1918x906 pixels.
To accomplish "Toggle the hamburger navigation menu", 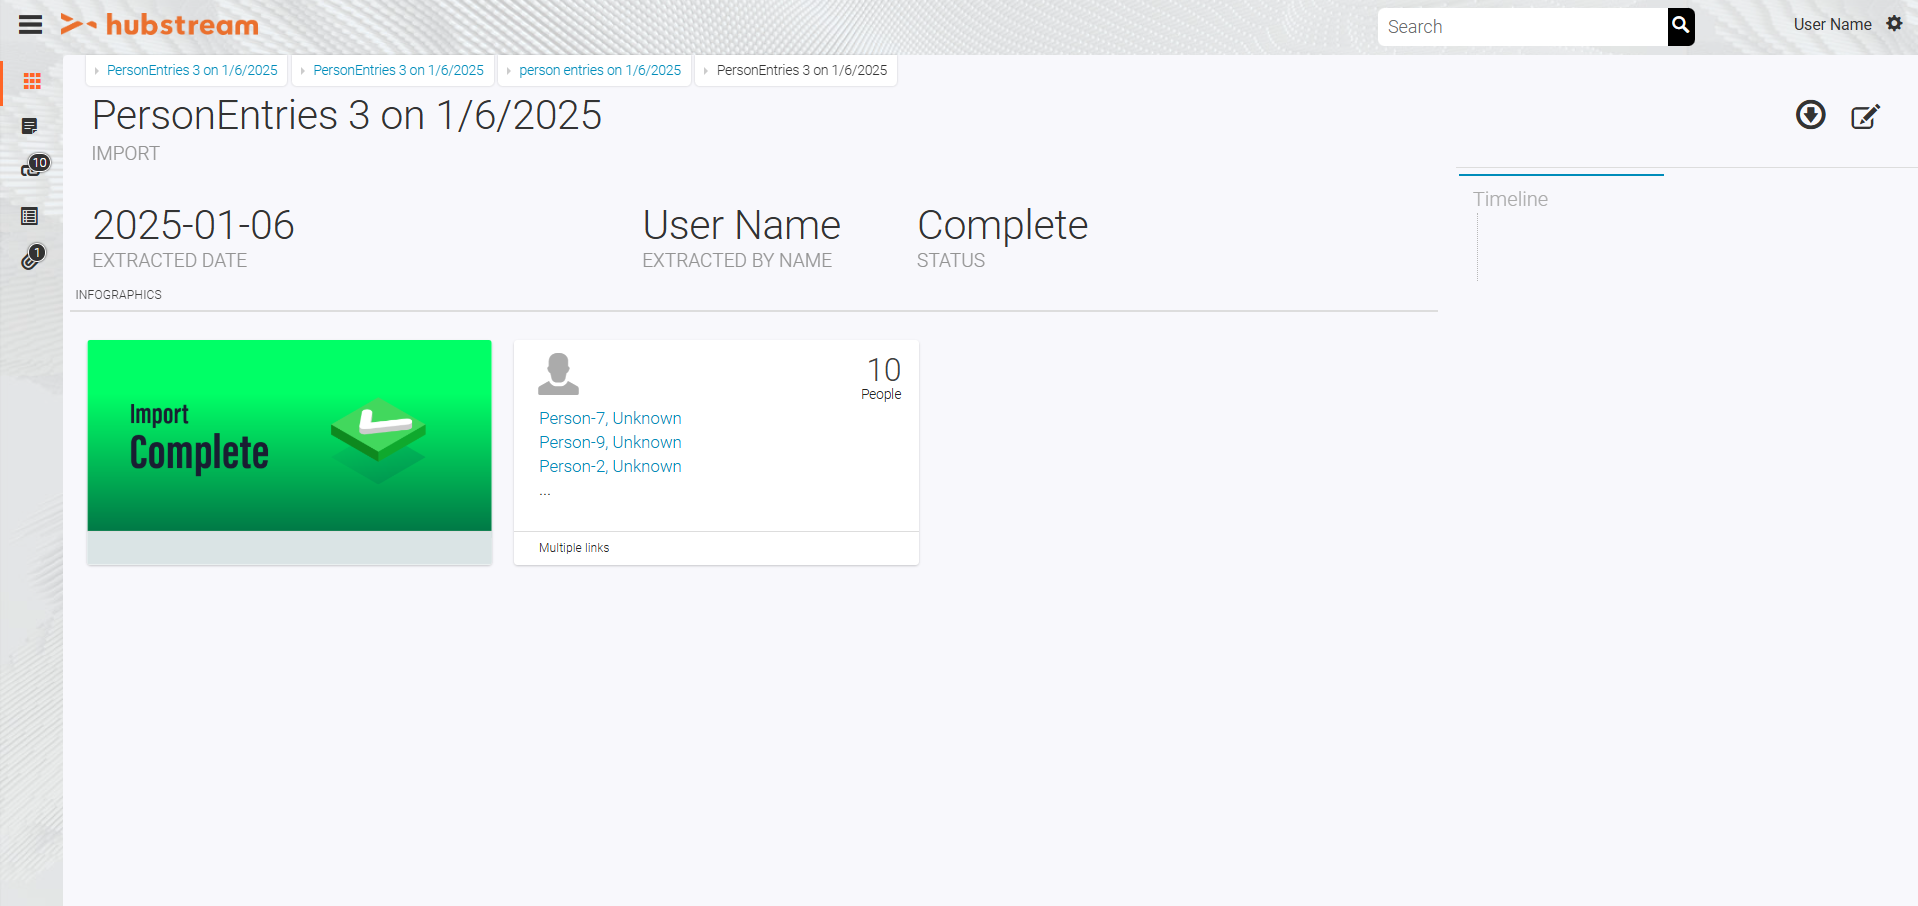I will pos(30,25).
